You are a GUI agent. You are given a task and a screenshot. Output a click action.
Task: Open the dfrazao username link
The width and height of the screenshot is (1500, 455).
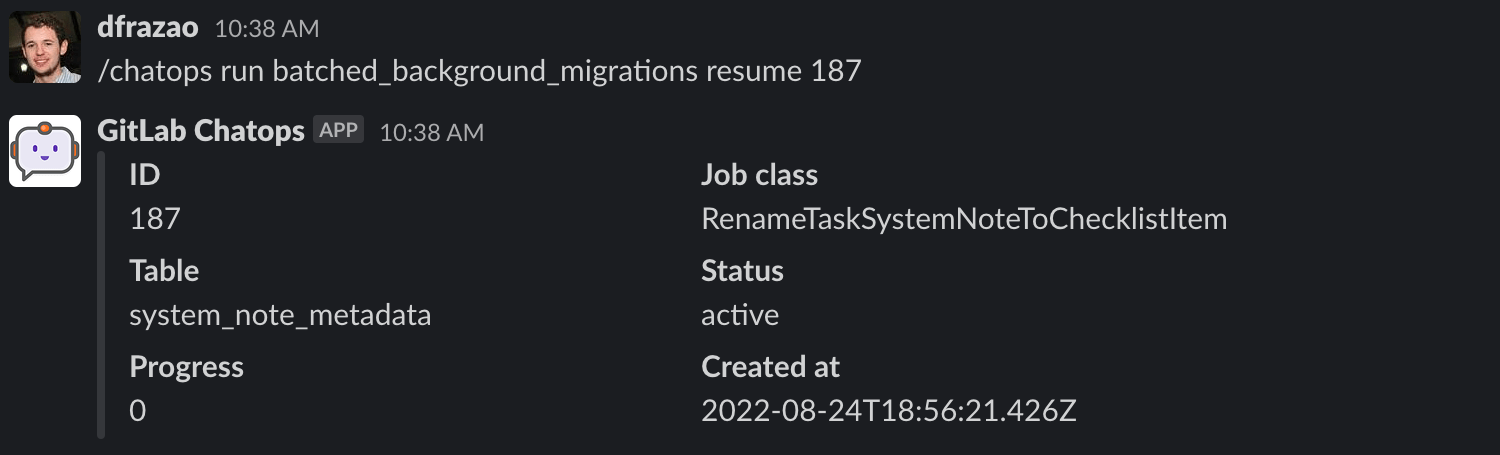(147, 28)
